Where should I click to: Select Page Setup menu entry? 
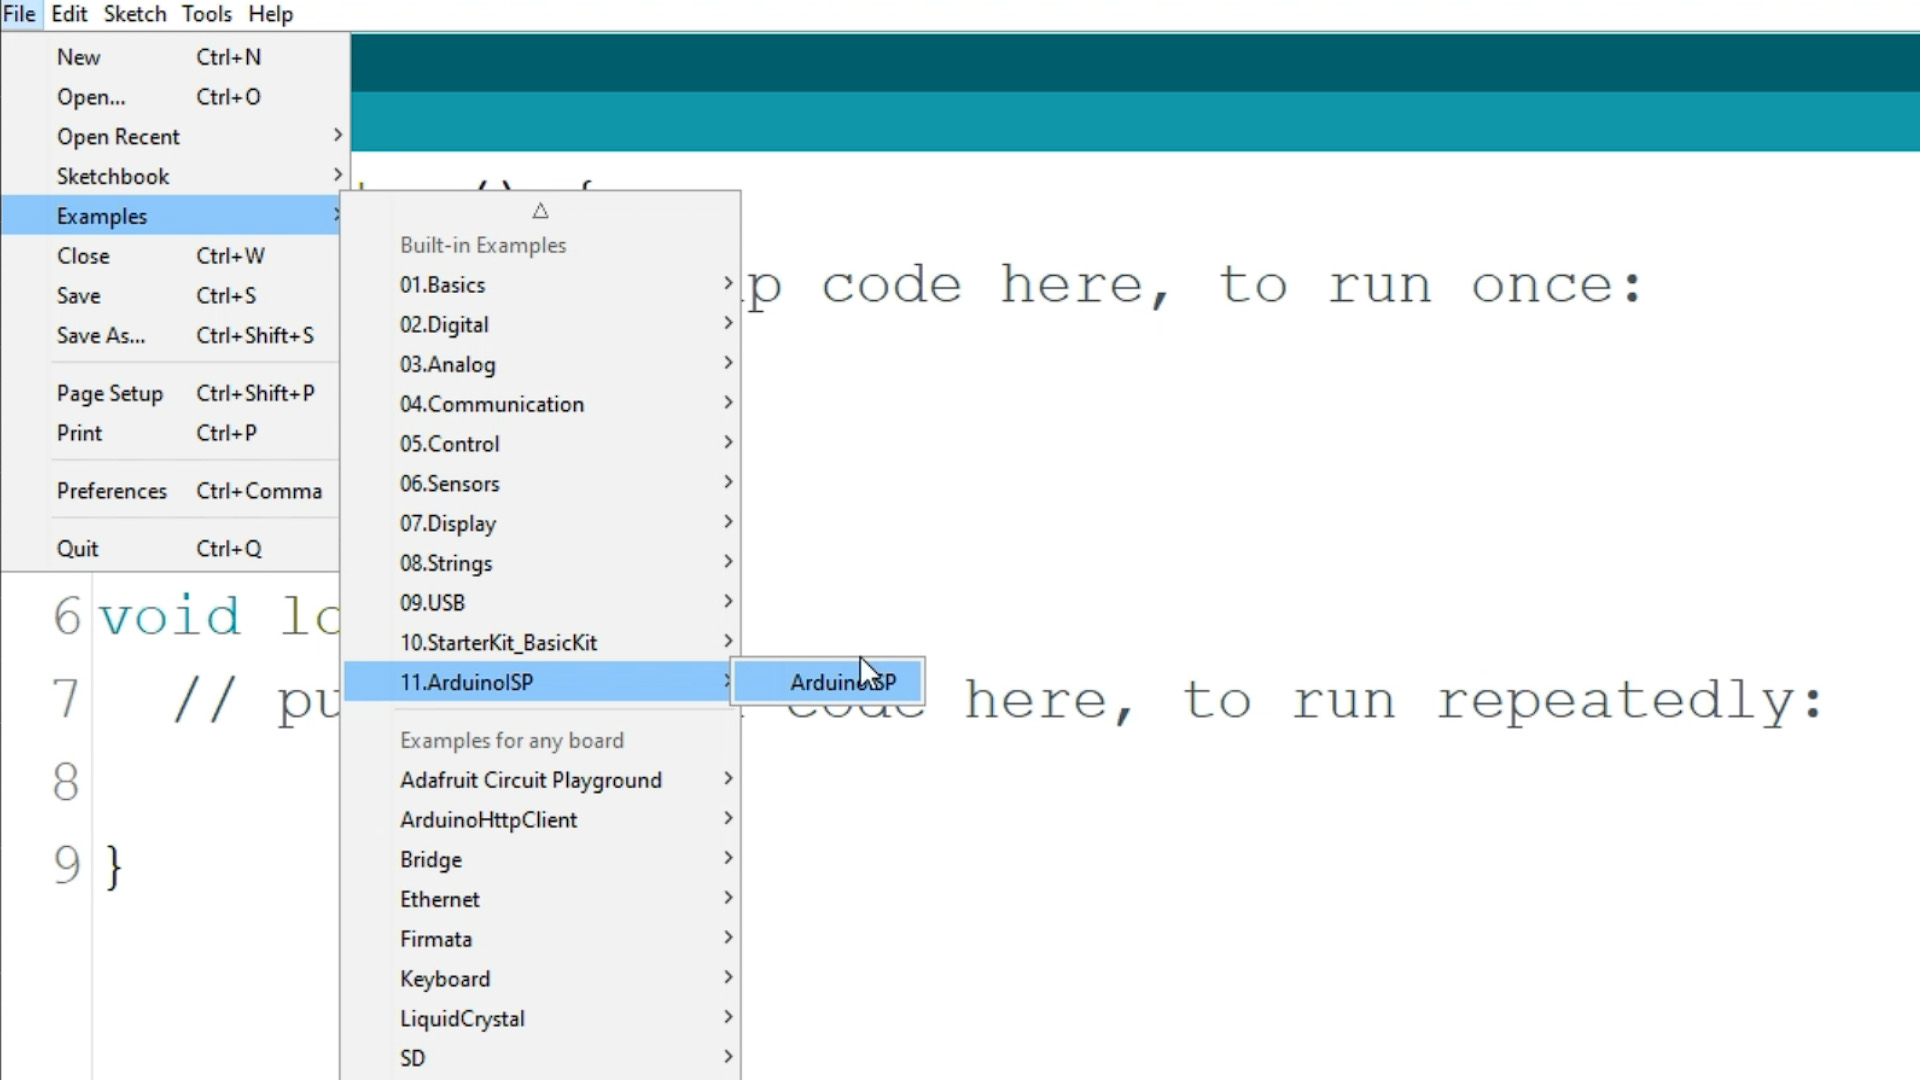click(x=172, y=394)
